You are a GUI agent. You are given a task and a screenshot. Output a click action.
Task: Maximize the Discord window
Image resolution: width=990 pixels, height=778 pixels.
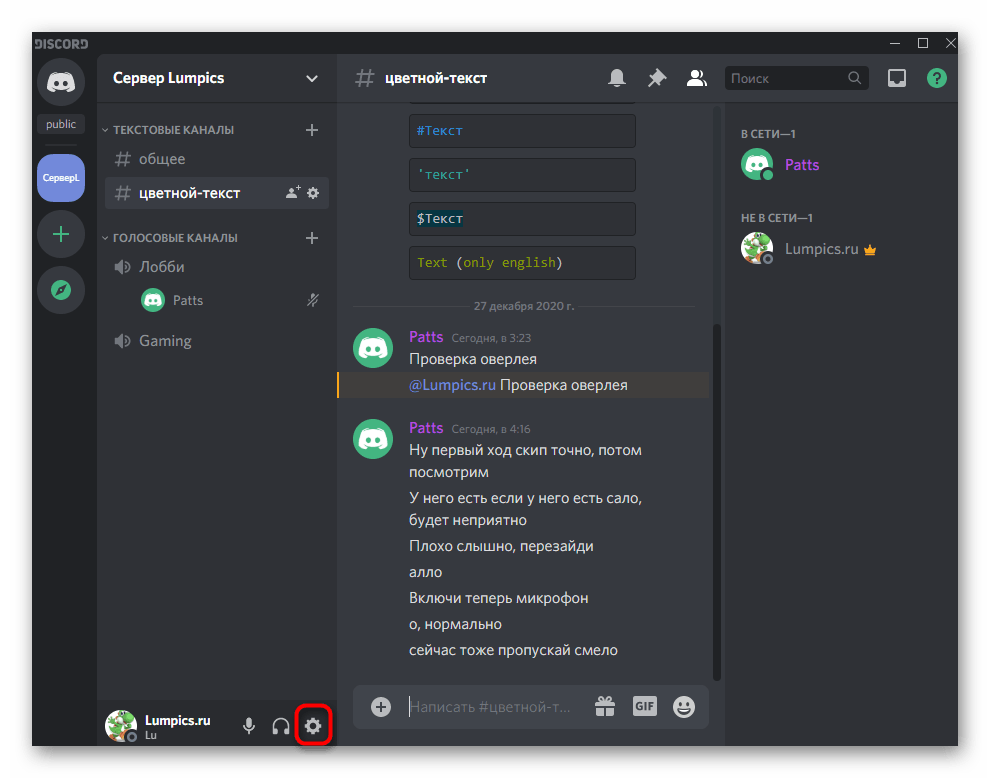click(923, 43)
